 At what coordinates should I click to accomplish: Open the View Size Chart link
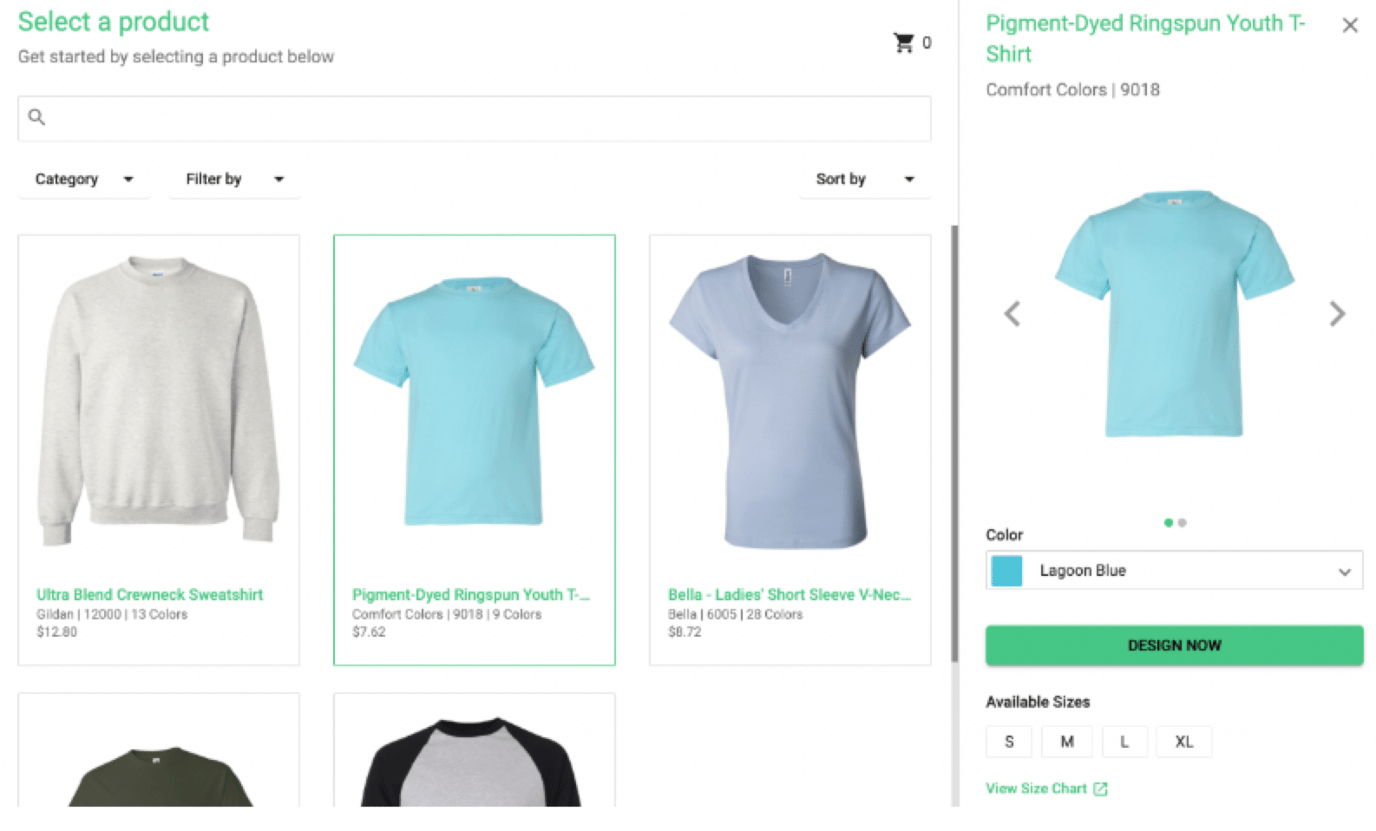point(1037,788)
